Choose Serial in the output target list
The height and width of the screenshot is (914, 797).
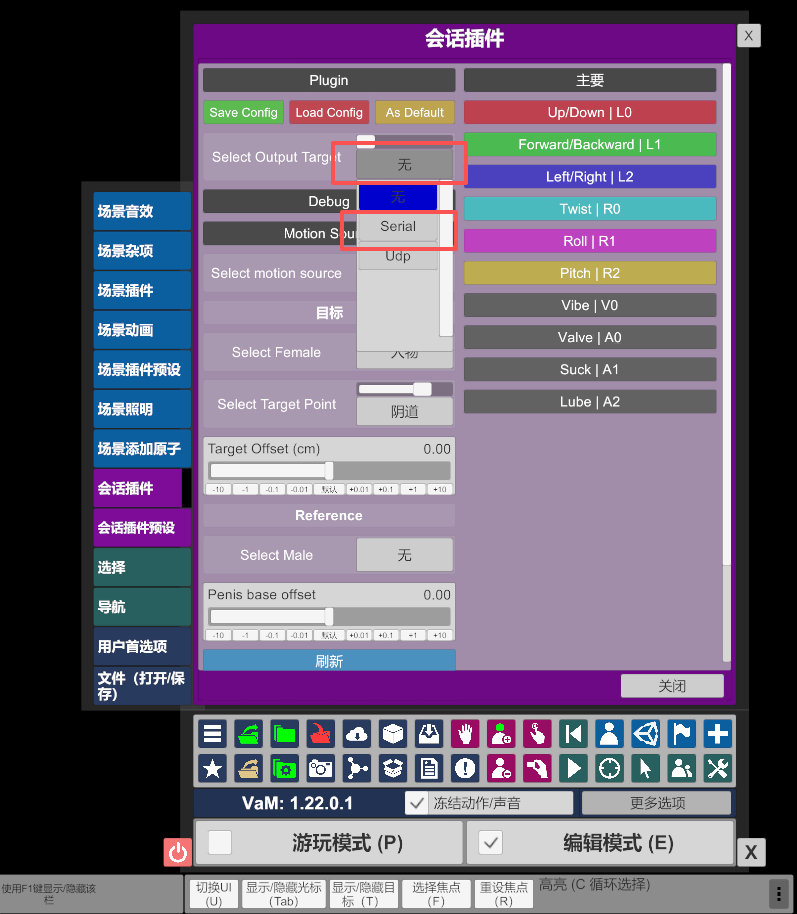[x=398, y=226]
